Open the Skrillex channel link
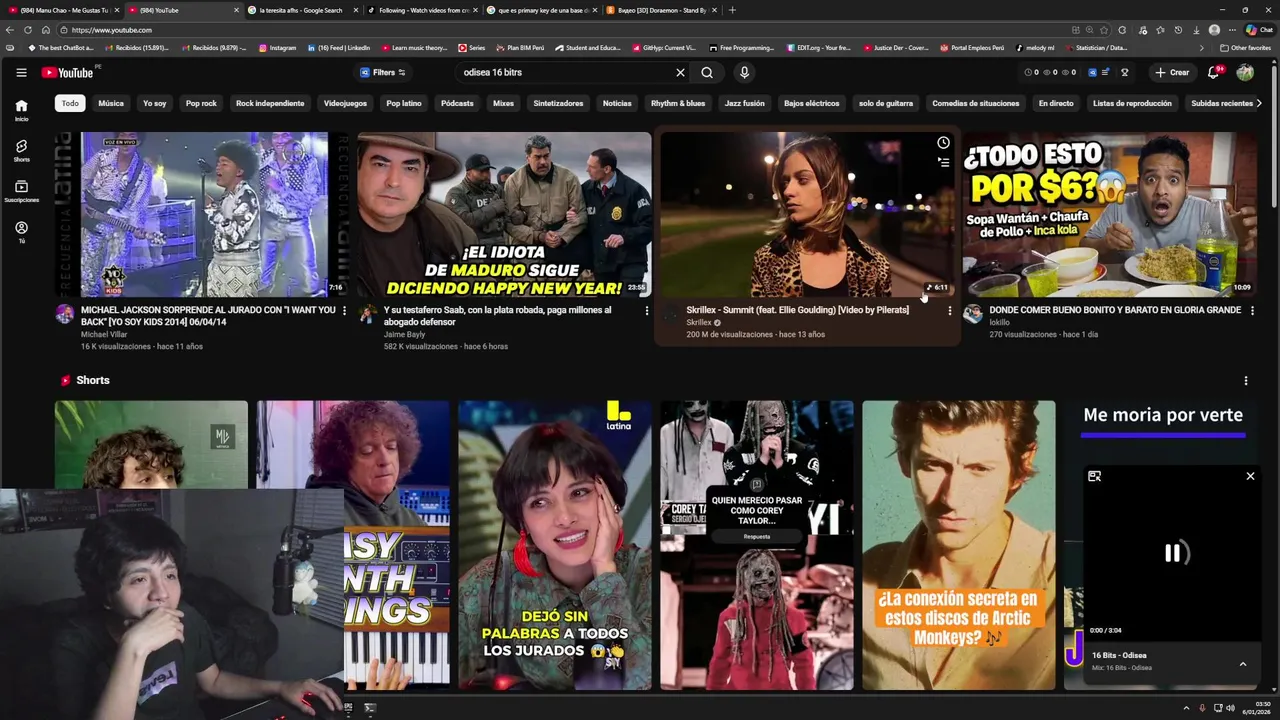 tap(699, 323)
